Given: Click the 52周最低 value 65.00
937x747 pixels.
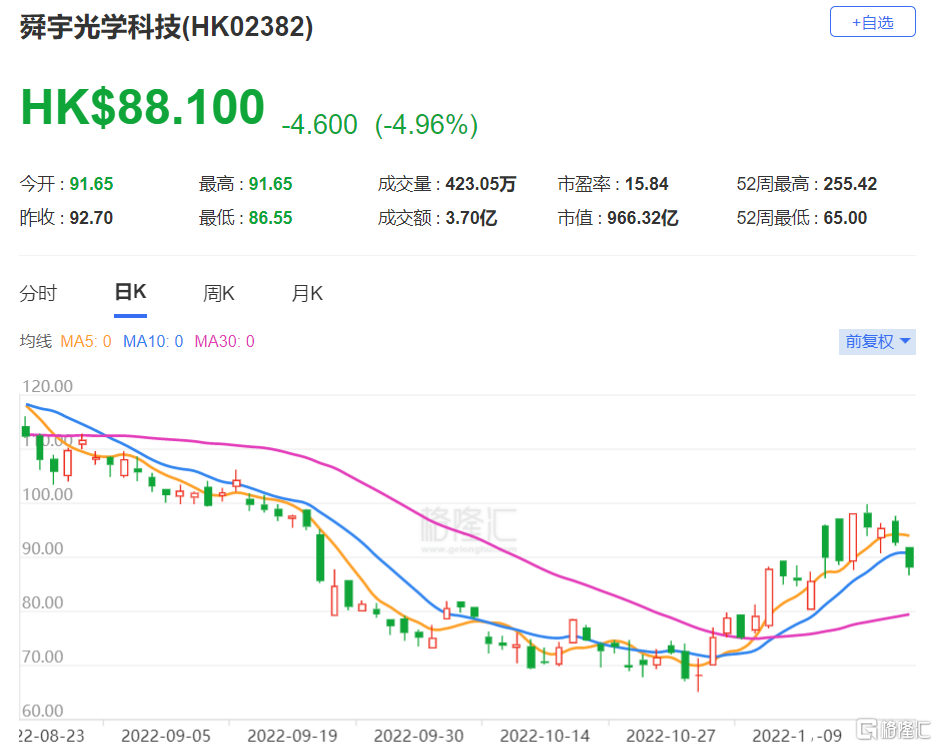Looking at the screenshot, I should point(845,218).
